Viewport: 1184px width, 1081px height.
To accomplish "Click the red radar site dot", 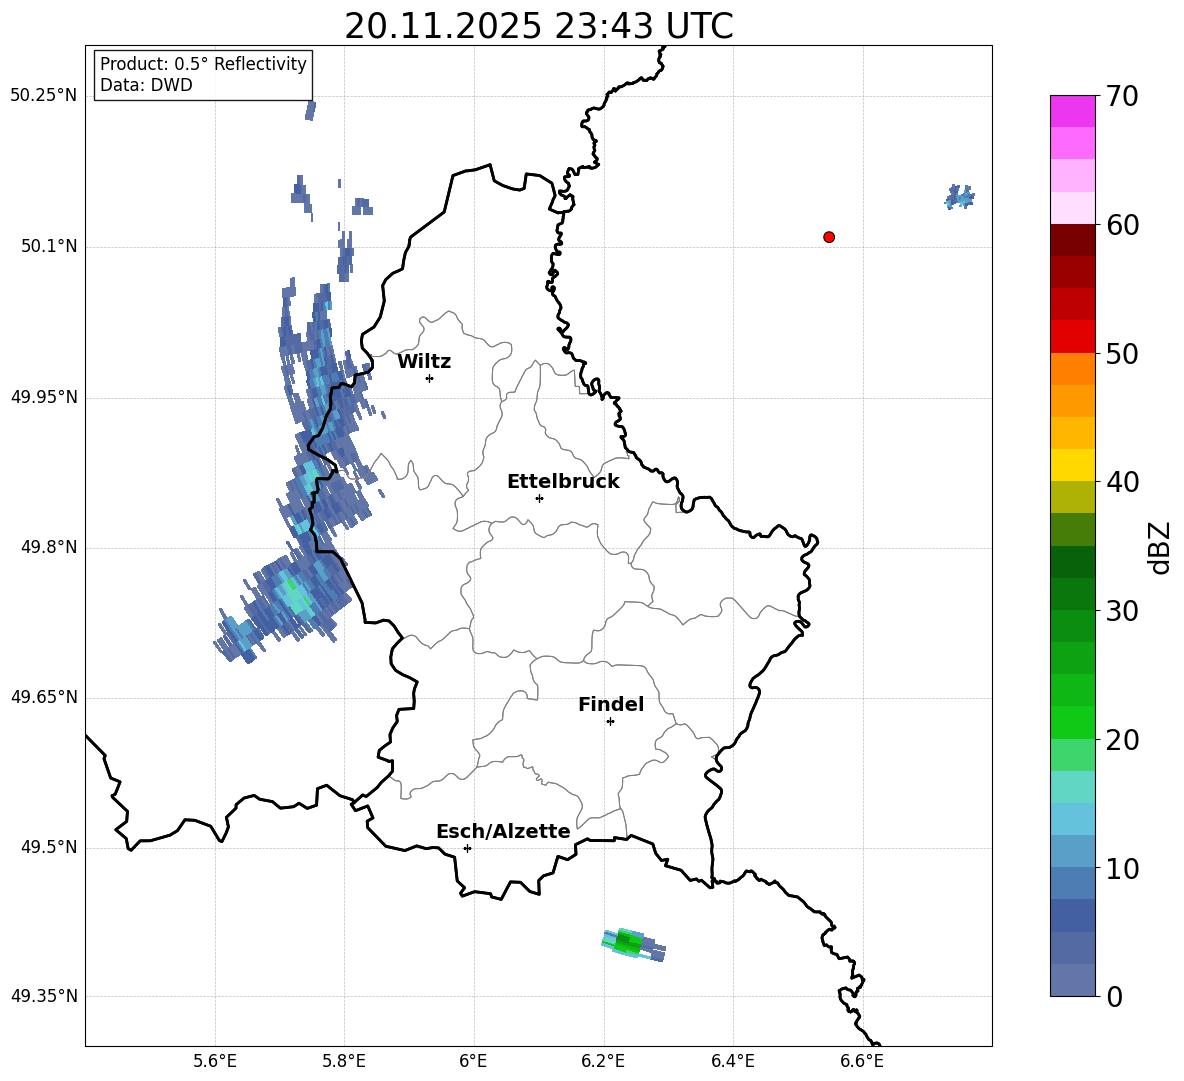I will (829, 237).
